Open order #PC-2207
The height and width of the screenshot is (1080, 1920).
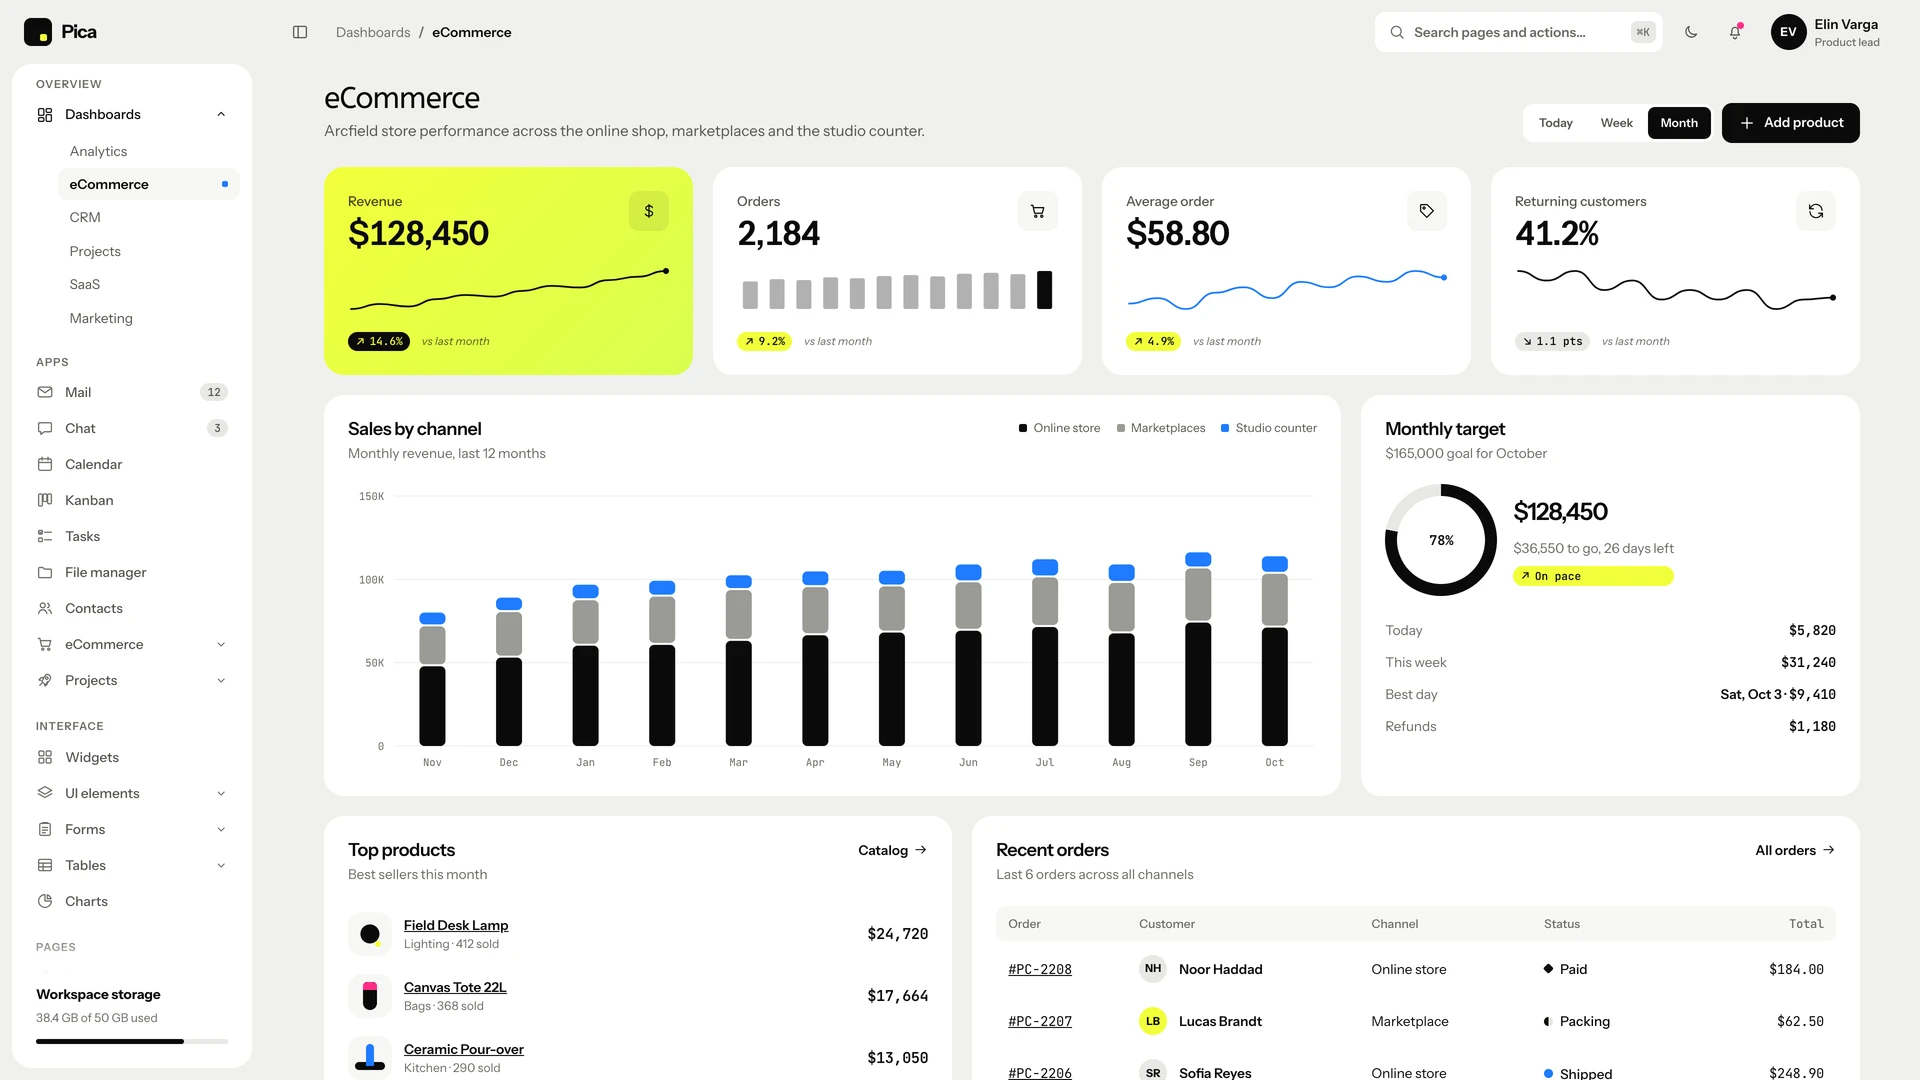coord(1040,1021)
